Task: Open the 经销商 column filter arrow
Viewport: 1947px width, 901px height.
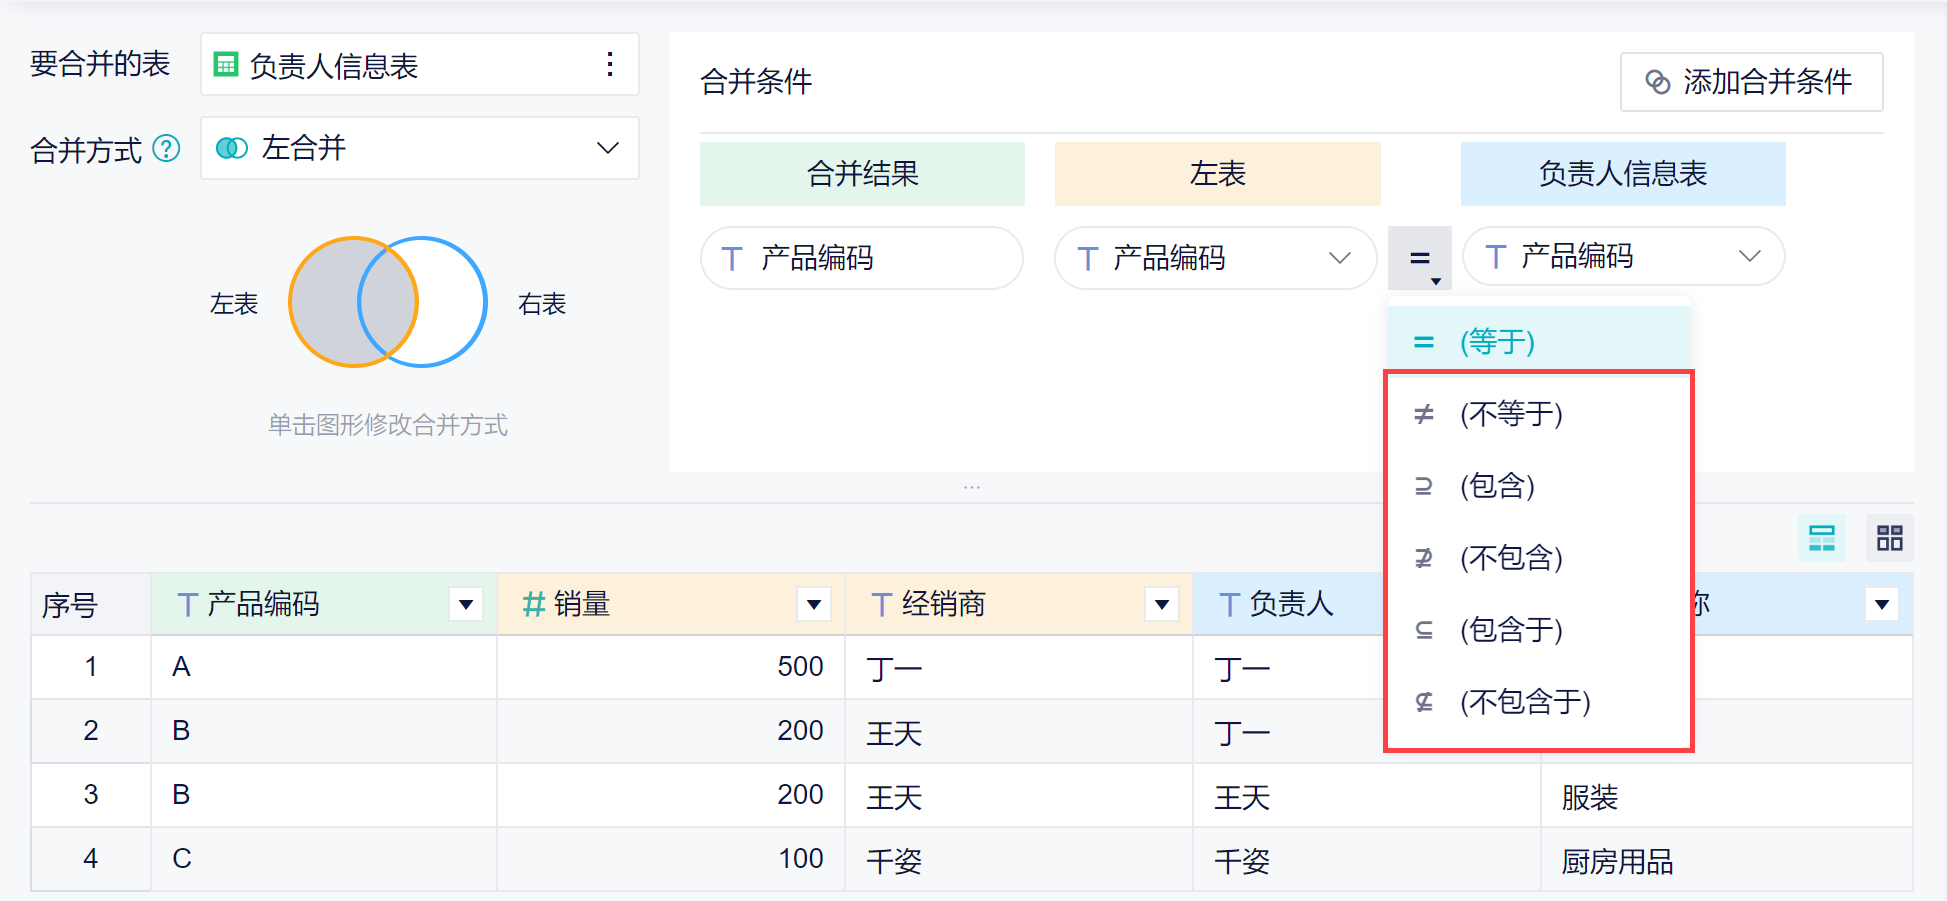Action: [x=1161, y=604]
